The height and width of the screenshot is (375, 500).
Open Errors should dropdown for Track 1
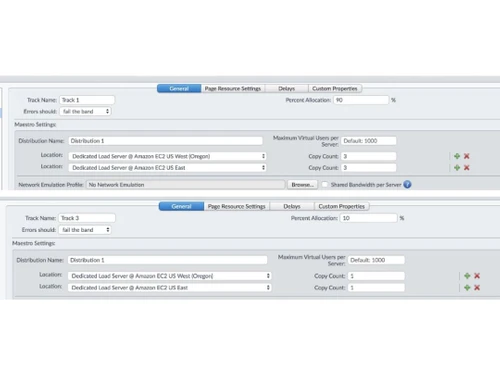click(85, 111)
